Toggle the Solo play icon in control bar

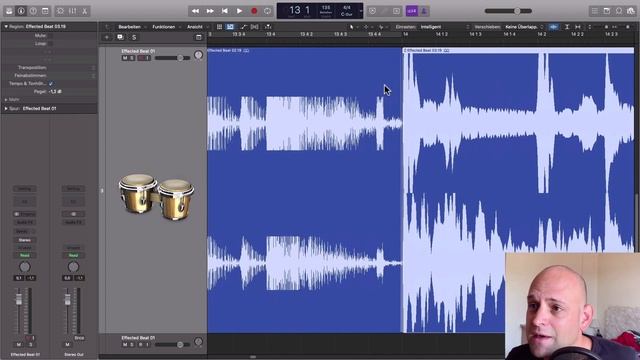396,11
